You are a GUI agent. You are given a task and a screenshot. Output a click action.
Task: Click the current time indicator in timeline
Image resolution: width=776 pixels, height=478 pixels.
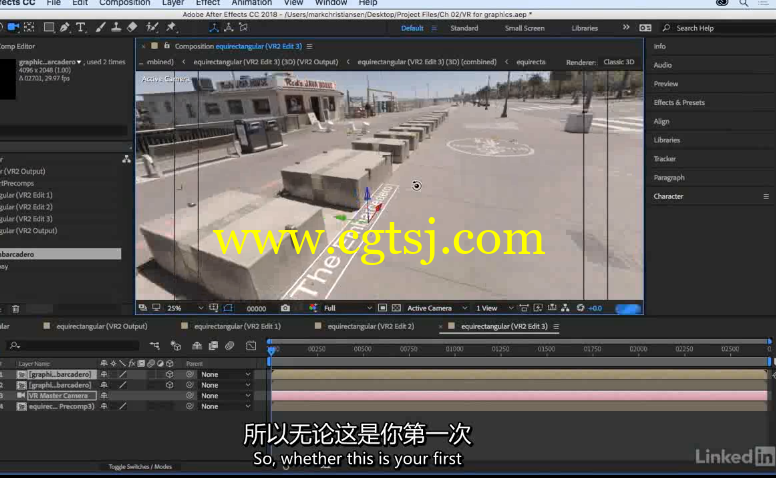(x=271, y=350)
